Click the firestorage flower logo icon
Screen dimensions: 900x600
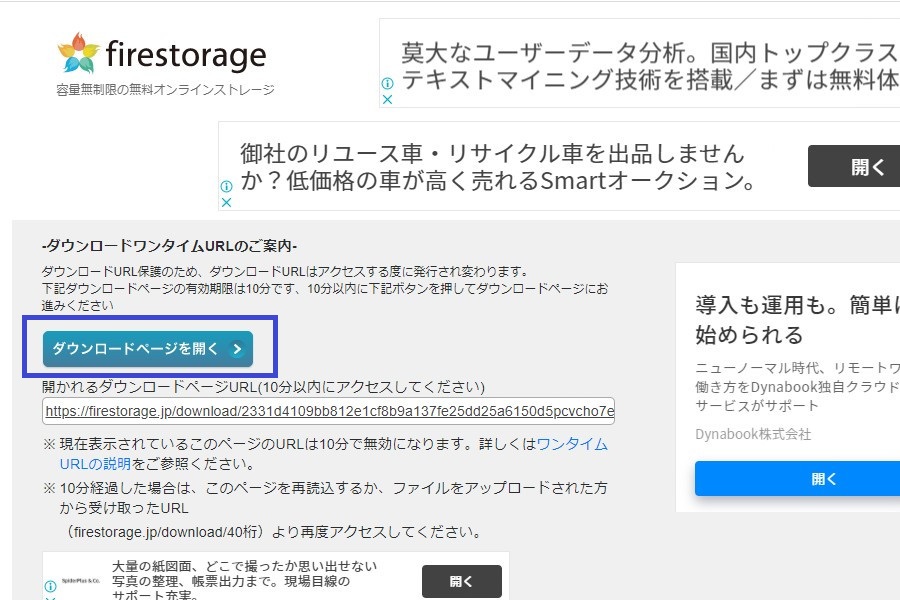(x=79, y=53)
